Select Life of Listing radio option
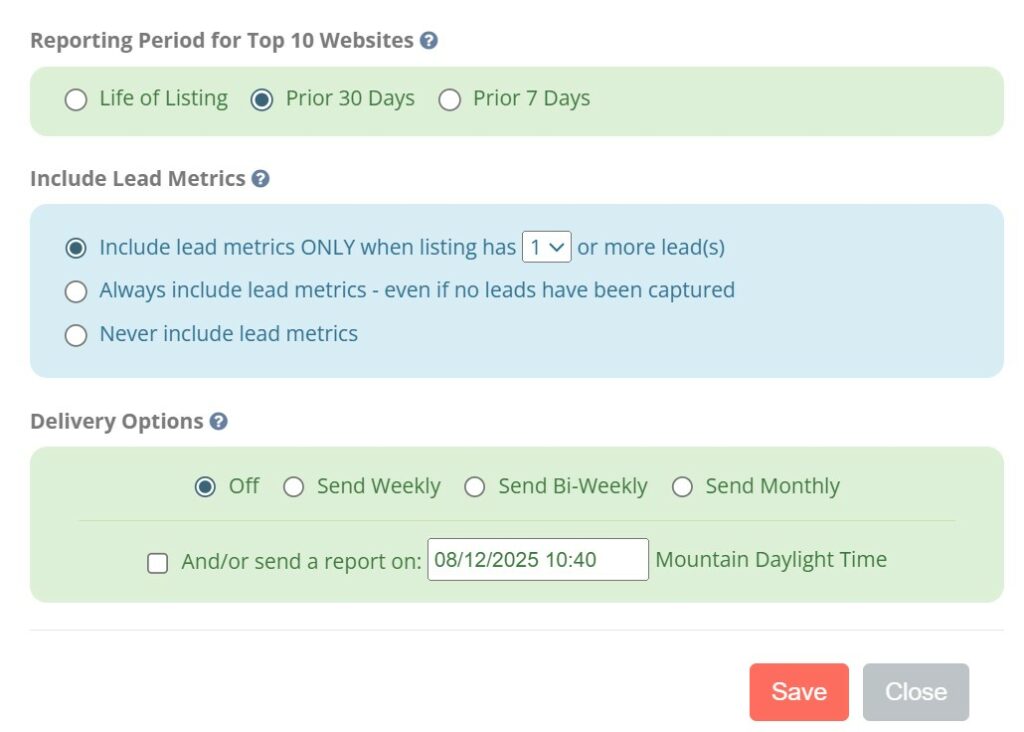This screenshot has width=1024, height=732. tap(76, 100)
